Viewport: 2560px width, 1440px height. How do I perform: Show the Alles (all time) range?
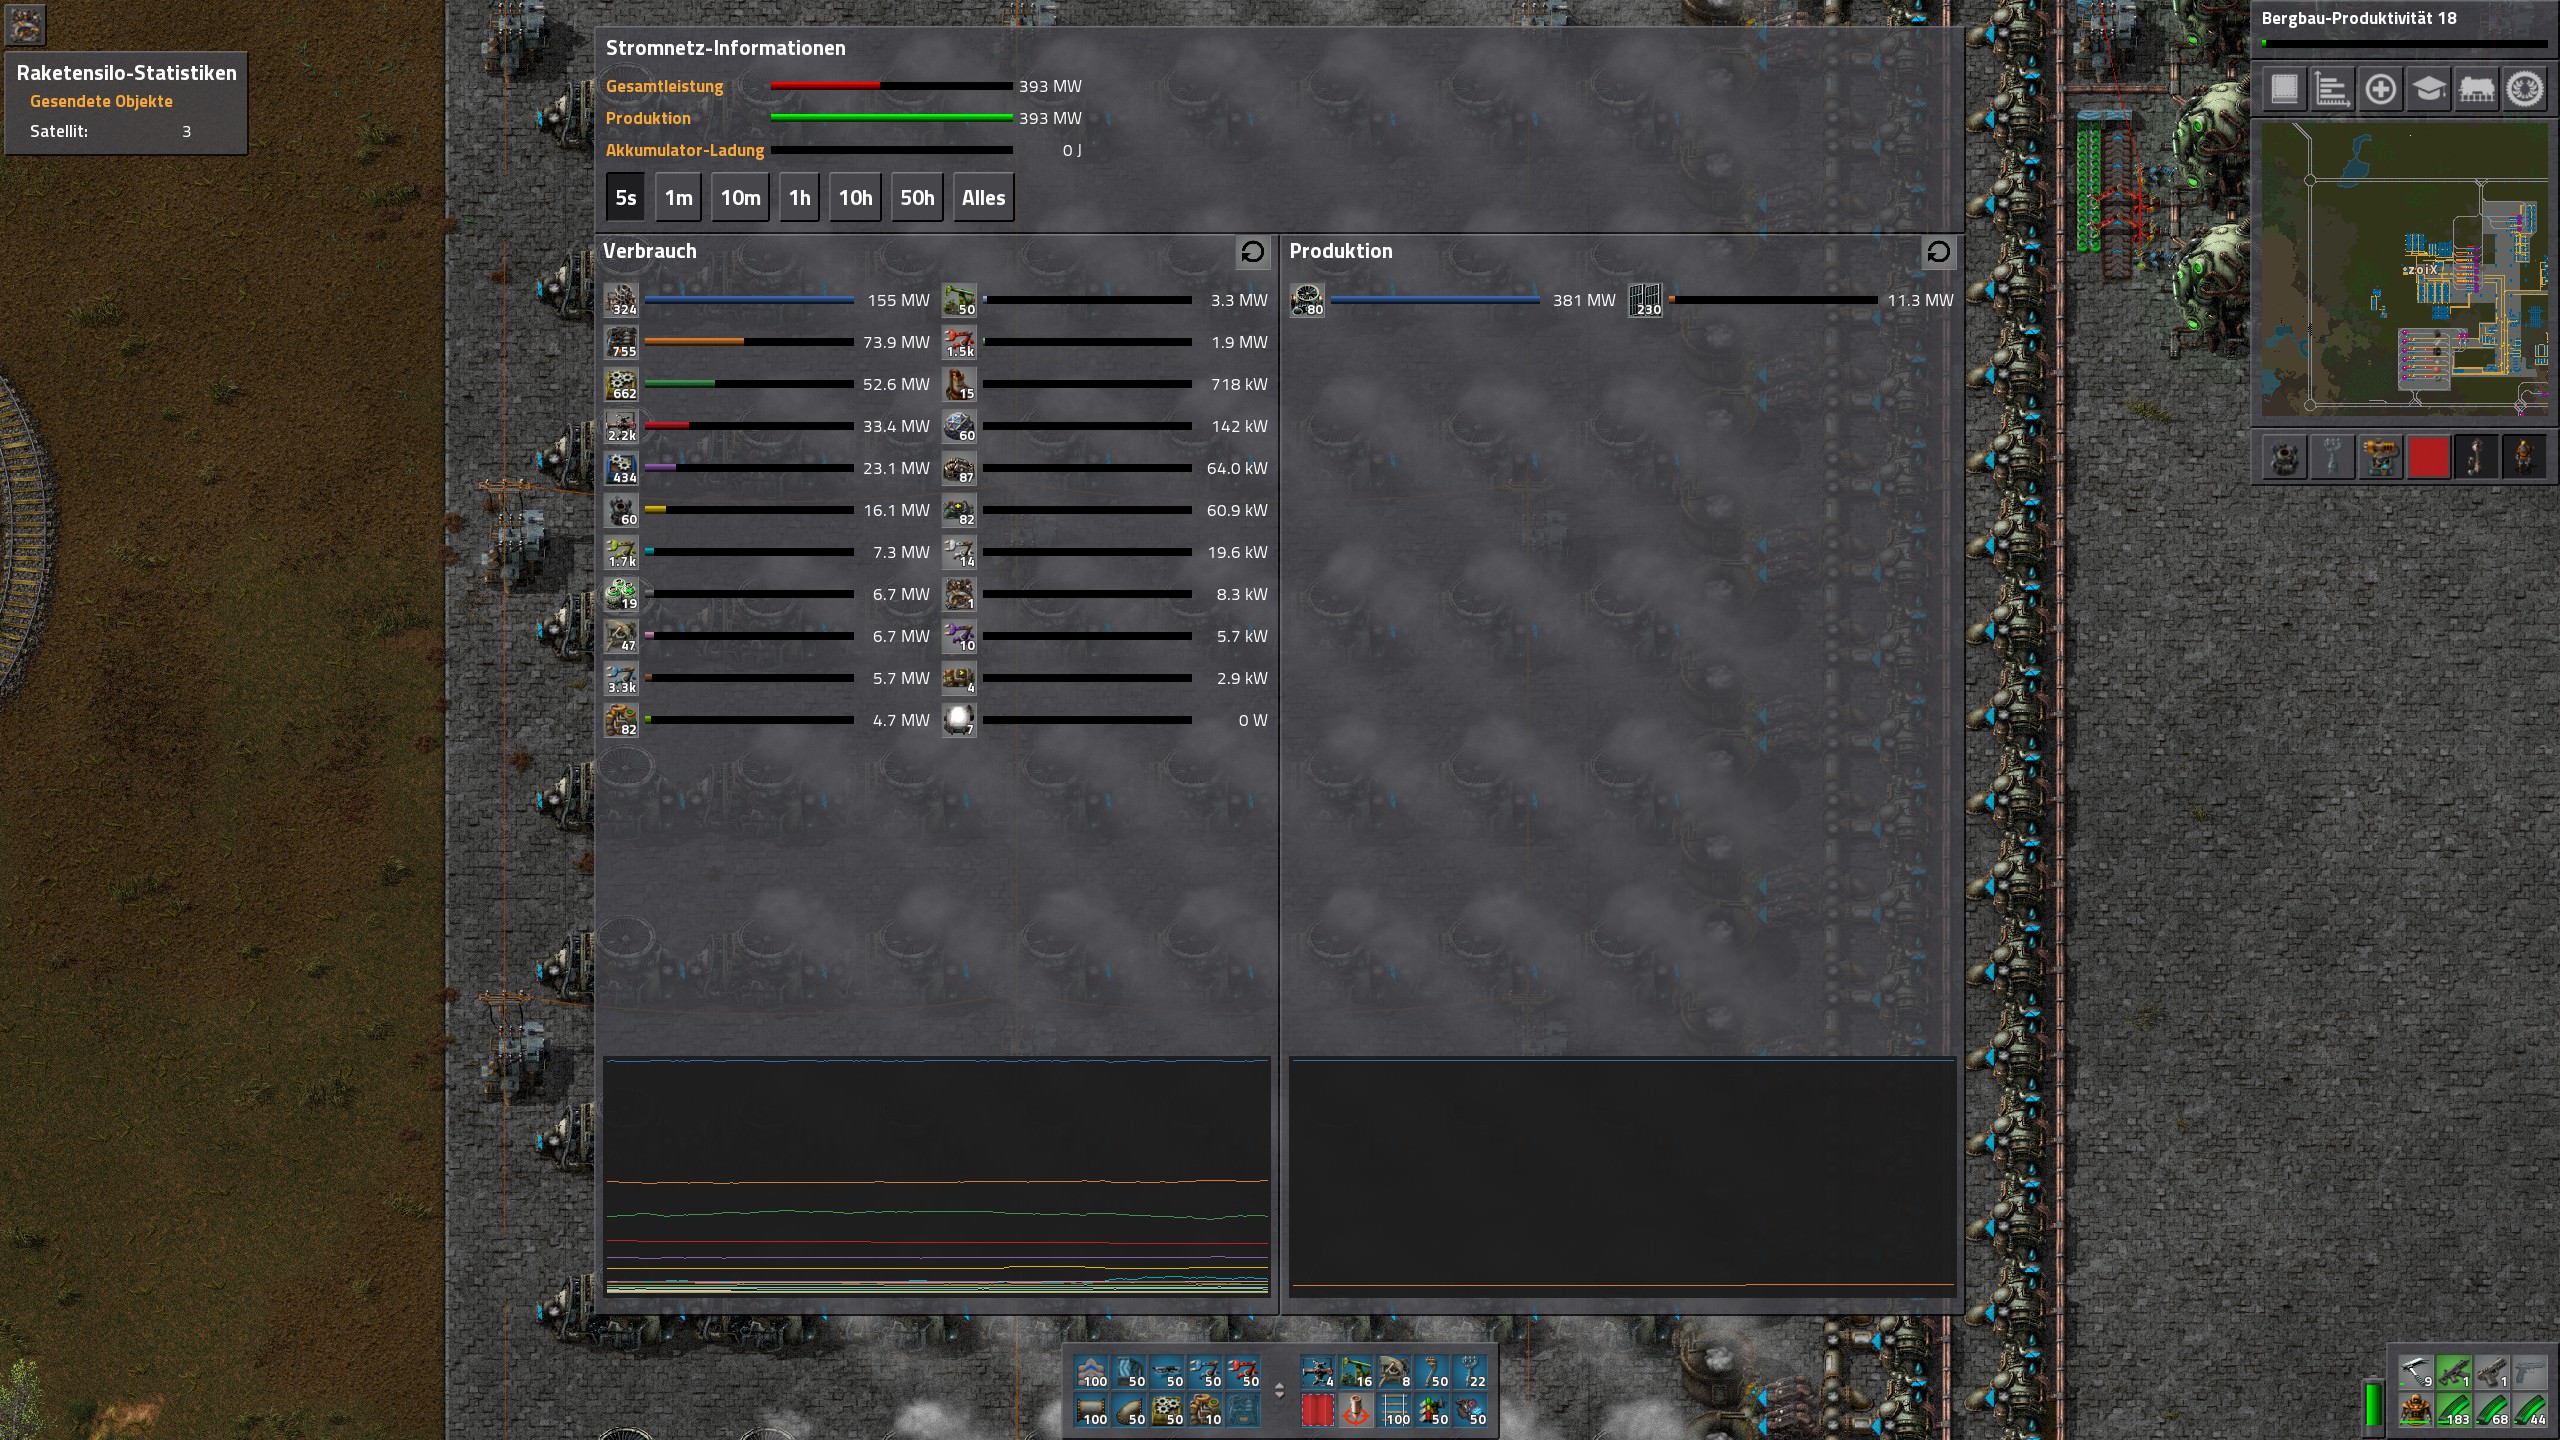pos(983,198)
